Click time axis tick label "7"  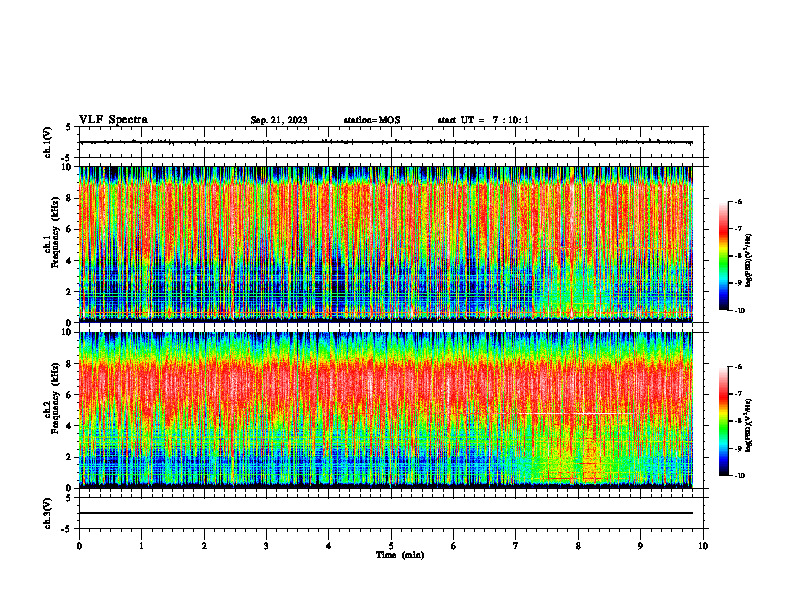click(x=516, y=546)
